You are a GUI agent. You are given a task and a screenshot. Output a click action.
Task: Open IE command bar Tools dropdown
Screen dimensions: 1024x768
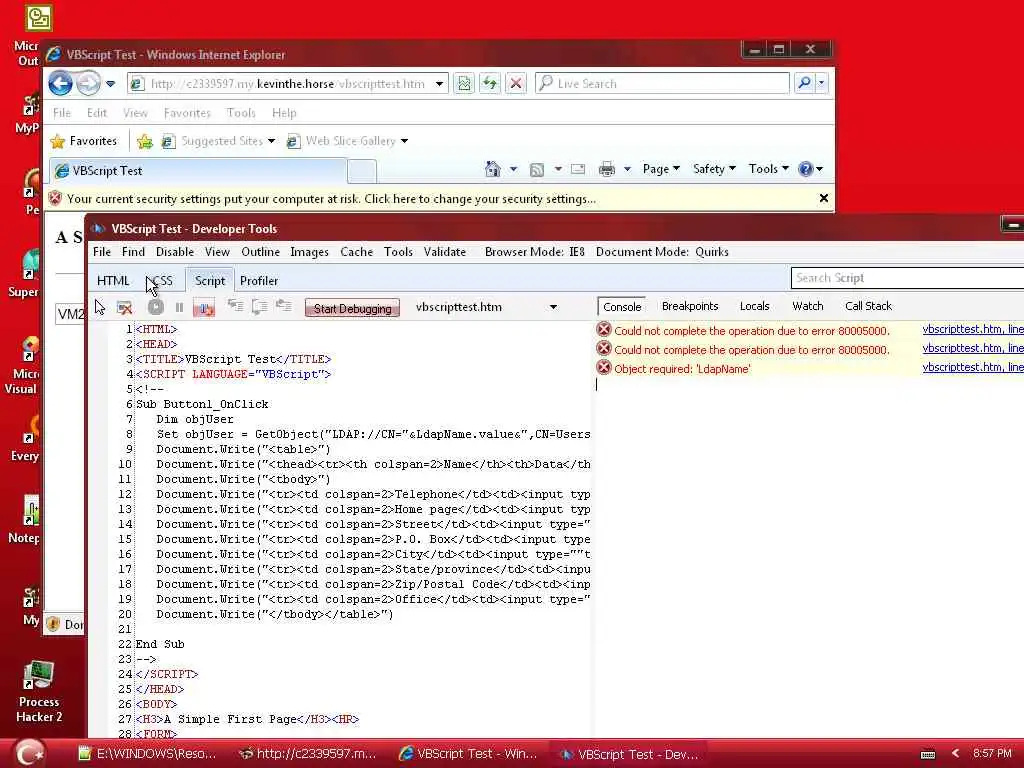pyautogui.click(x=769, y=169)
